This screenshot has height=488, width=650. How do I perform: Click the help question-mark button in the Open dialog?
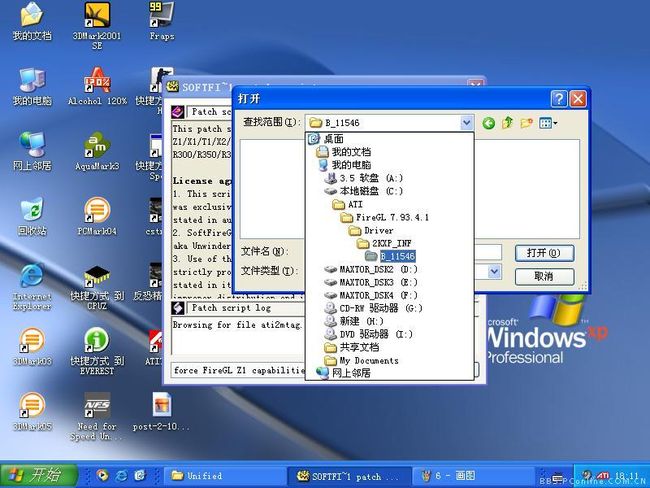pos(559,99)
